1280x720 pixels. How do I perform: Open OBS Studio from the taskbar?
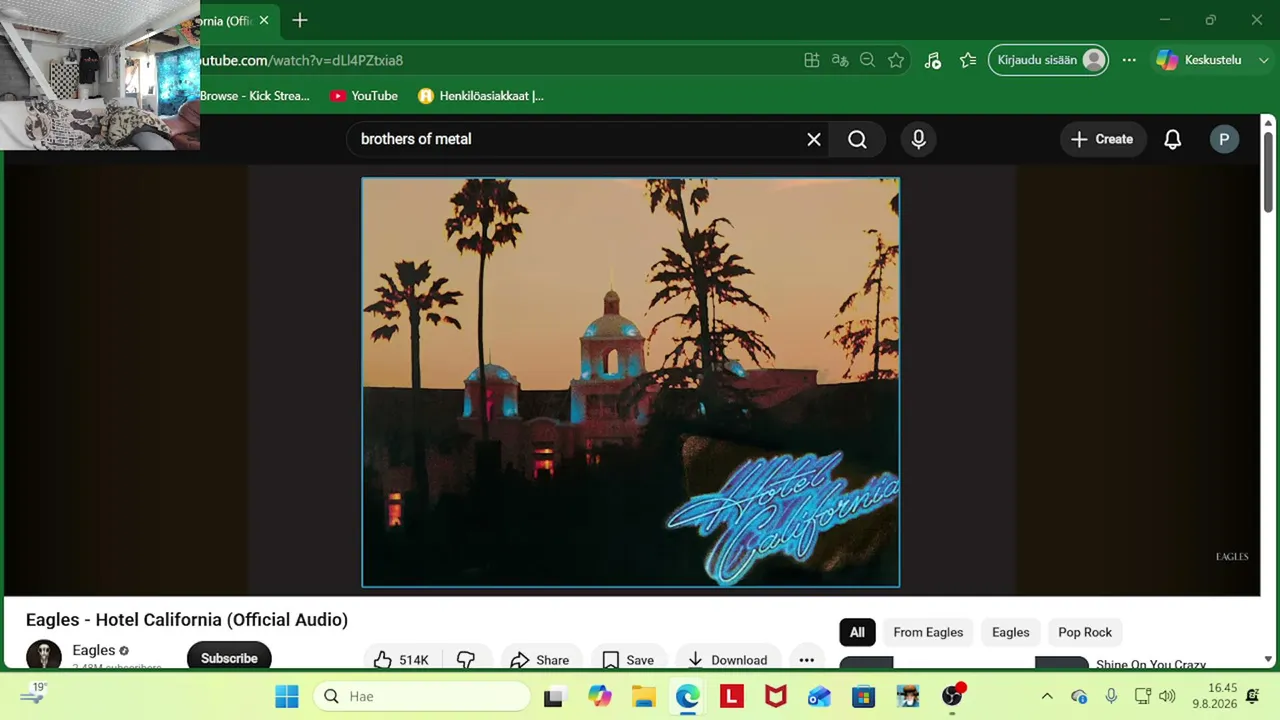tap(952, 696)
